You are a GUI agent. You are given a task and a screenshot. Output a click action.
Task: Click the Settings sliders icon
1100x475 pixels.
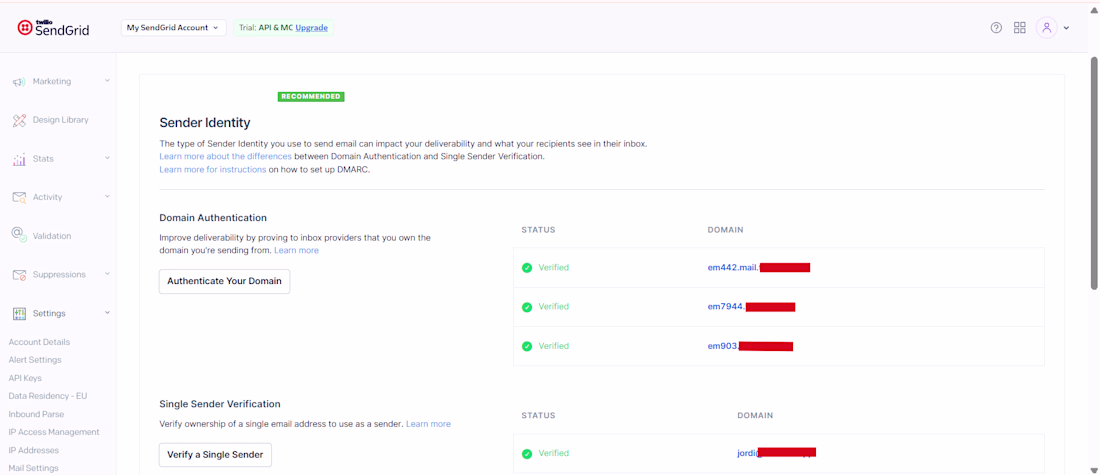point(20,314)
